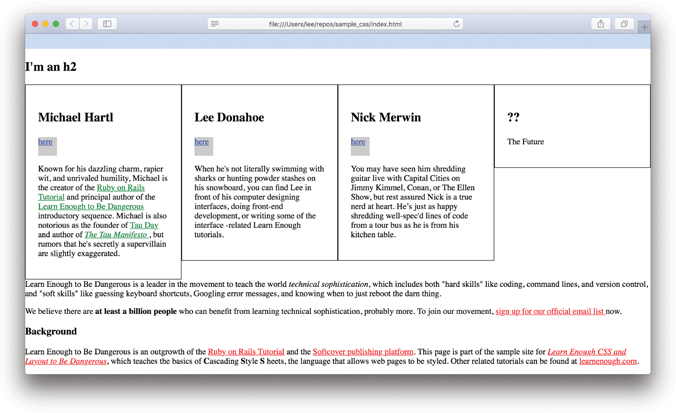Screen dimensions: 676x413
Task: Follow the 'sign up for our official email list' link
Action: click(549, 312)
